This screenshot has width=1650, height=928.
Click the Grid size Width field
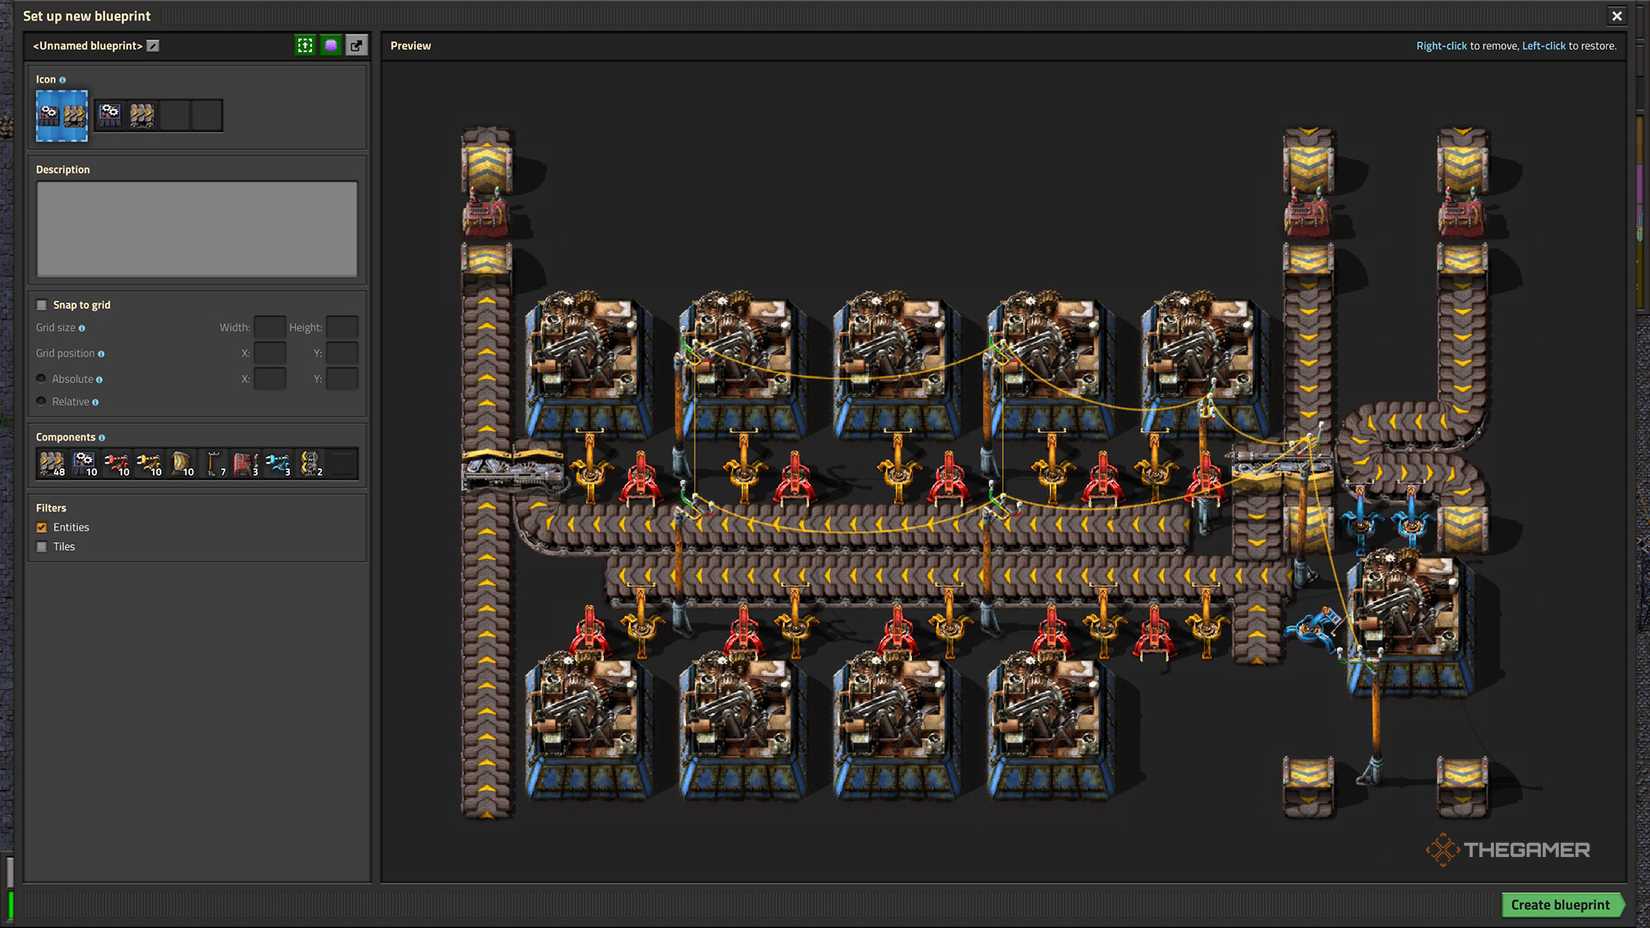pyautogui.click(x=270, y=327)
